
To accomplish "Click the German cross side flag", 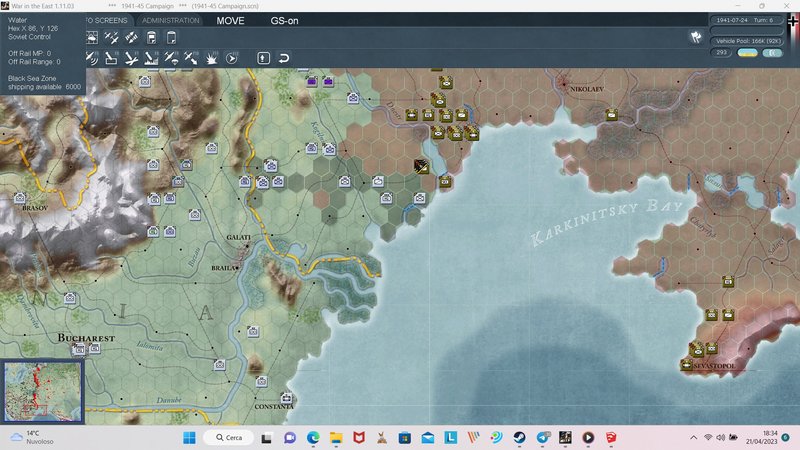I will tap(793, 21).
